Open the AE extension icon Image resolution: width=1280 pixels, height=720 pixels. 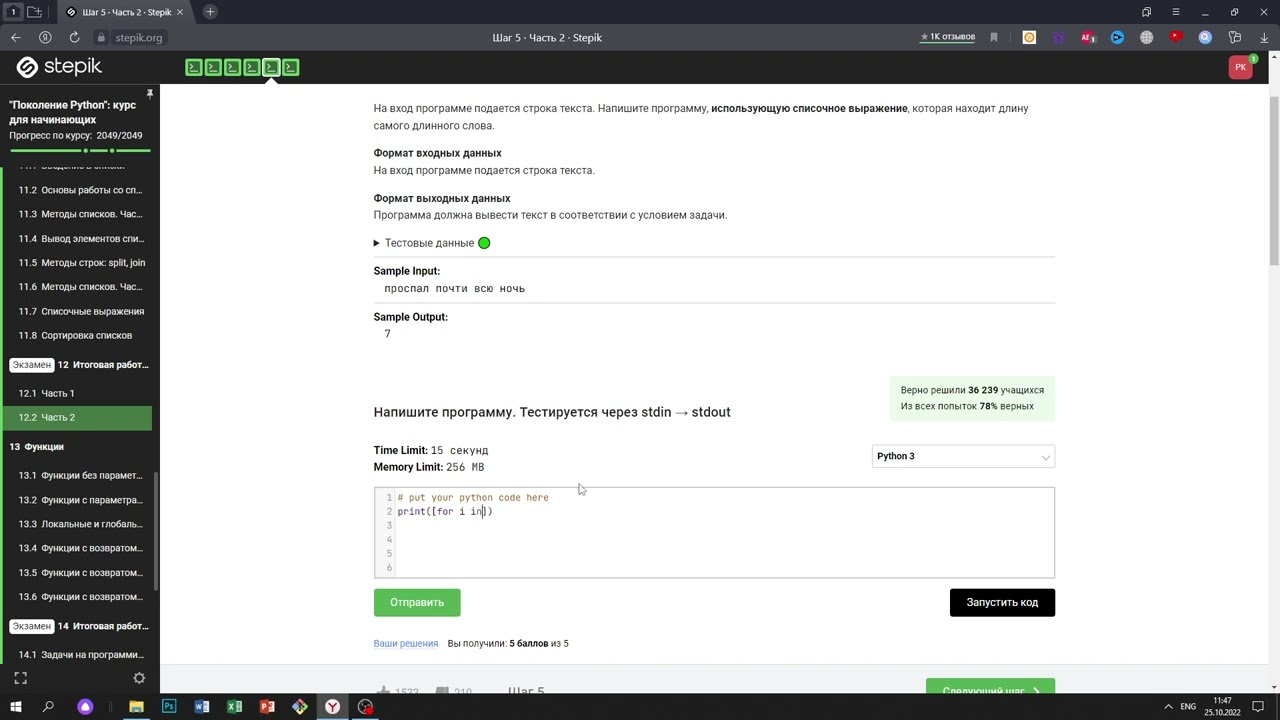[x=1088, y=37]
